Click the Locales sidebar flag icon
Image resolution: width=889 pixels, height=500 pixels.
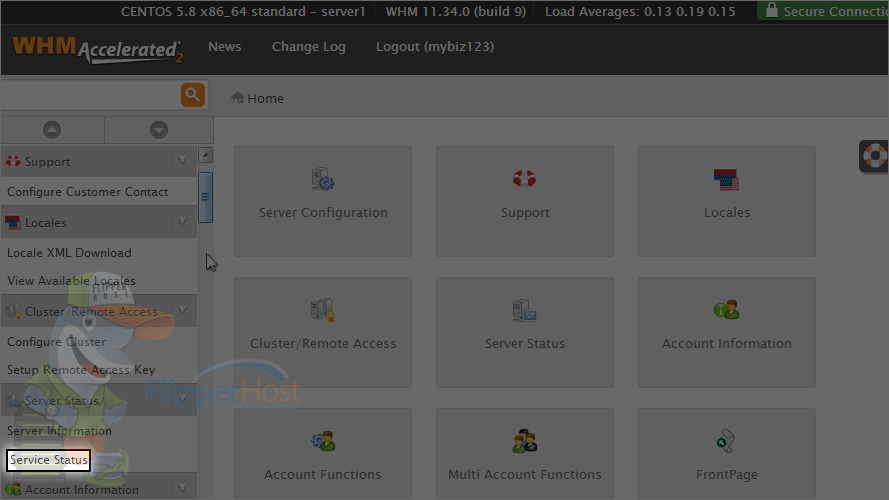[x=12, y=222]
